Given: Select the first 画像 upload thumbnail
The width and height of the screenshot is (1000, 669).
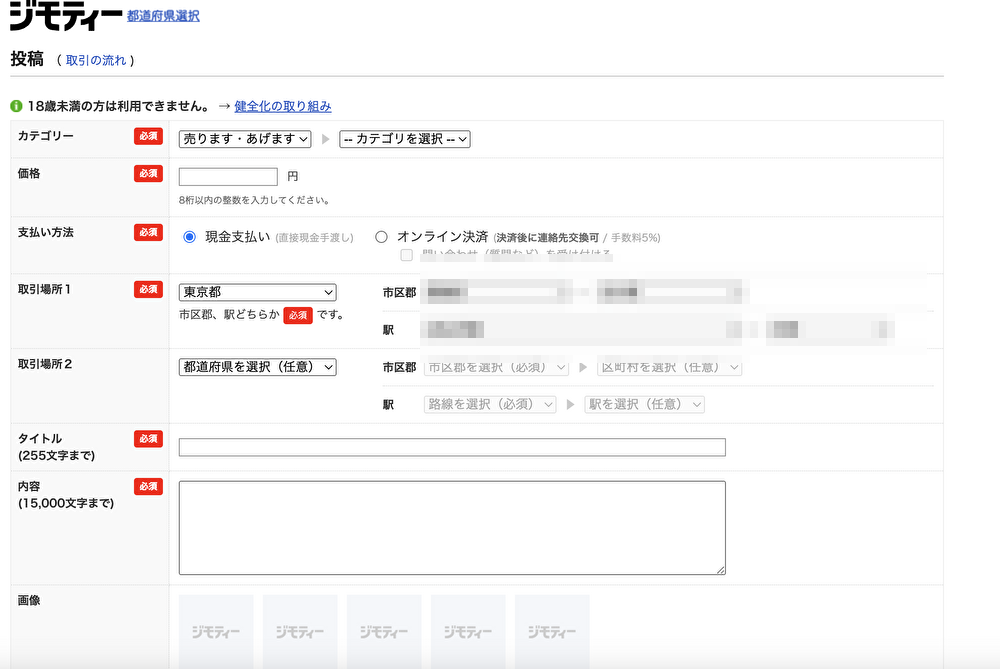Looking at the screenshot, I should [x=216, y=631].
